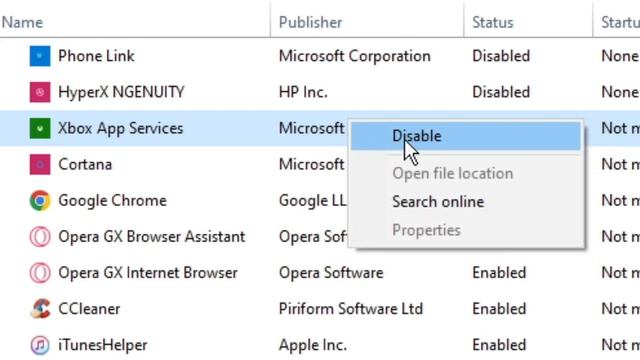640x360 pixels.
Task: Select the Opera GX Browser Assistant icon
Action: pos(40,236)
